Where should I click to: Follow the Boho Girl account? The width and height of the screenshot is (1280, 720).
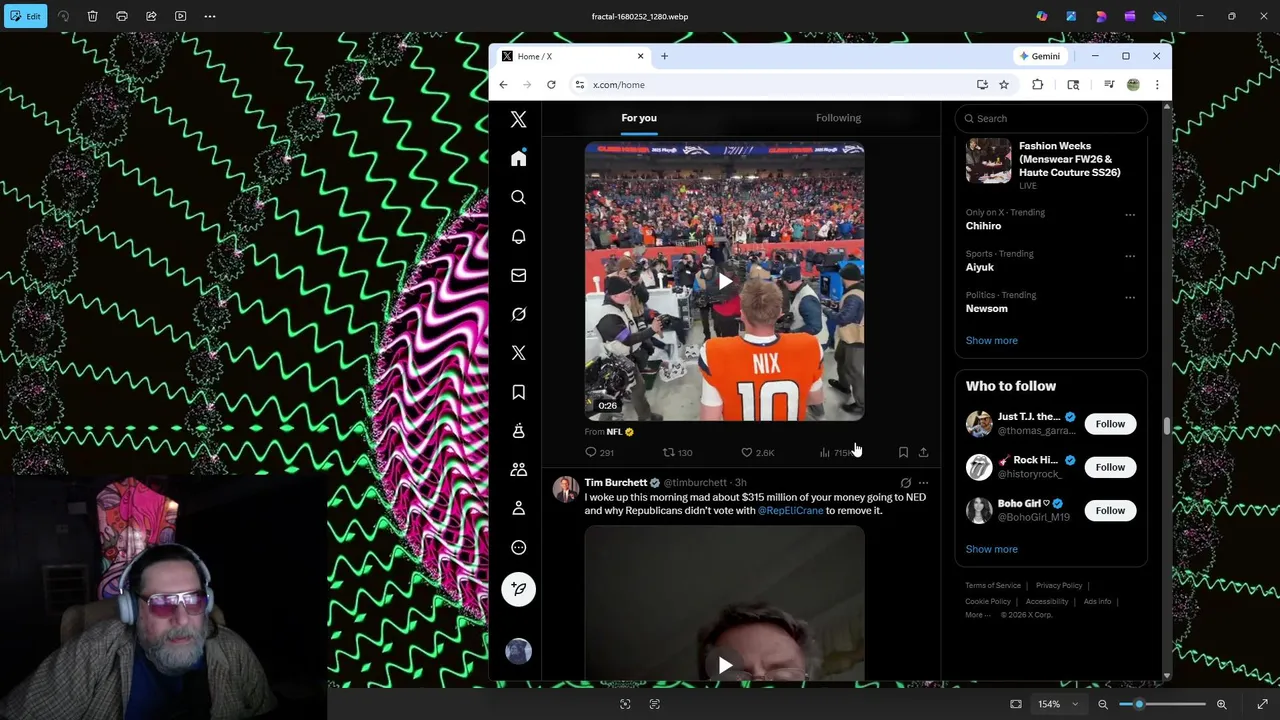tap(1110, 510)
